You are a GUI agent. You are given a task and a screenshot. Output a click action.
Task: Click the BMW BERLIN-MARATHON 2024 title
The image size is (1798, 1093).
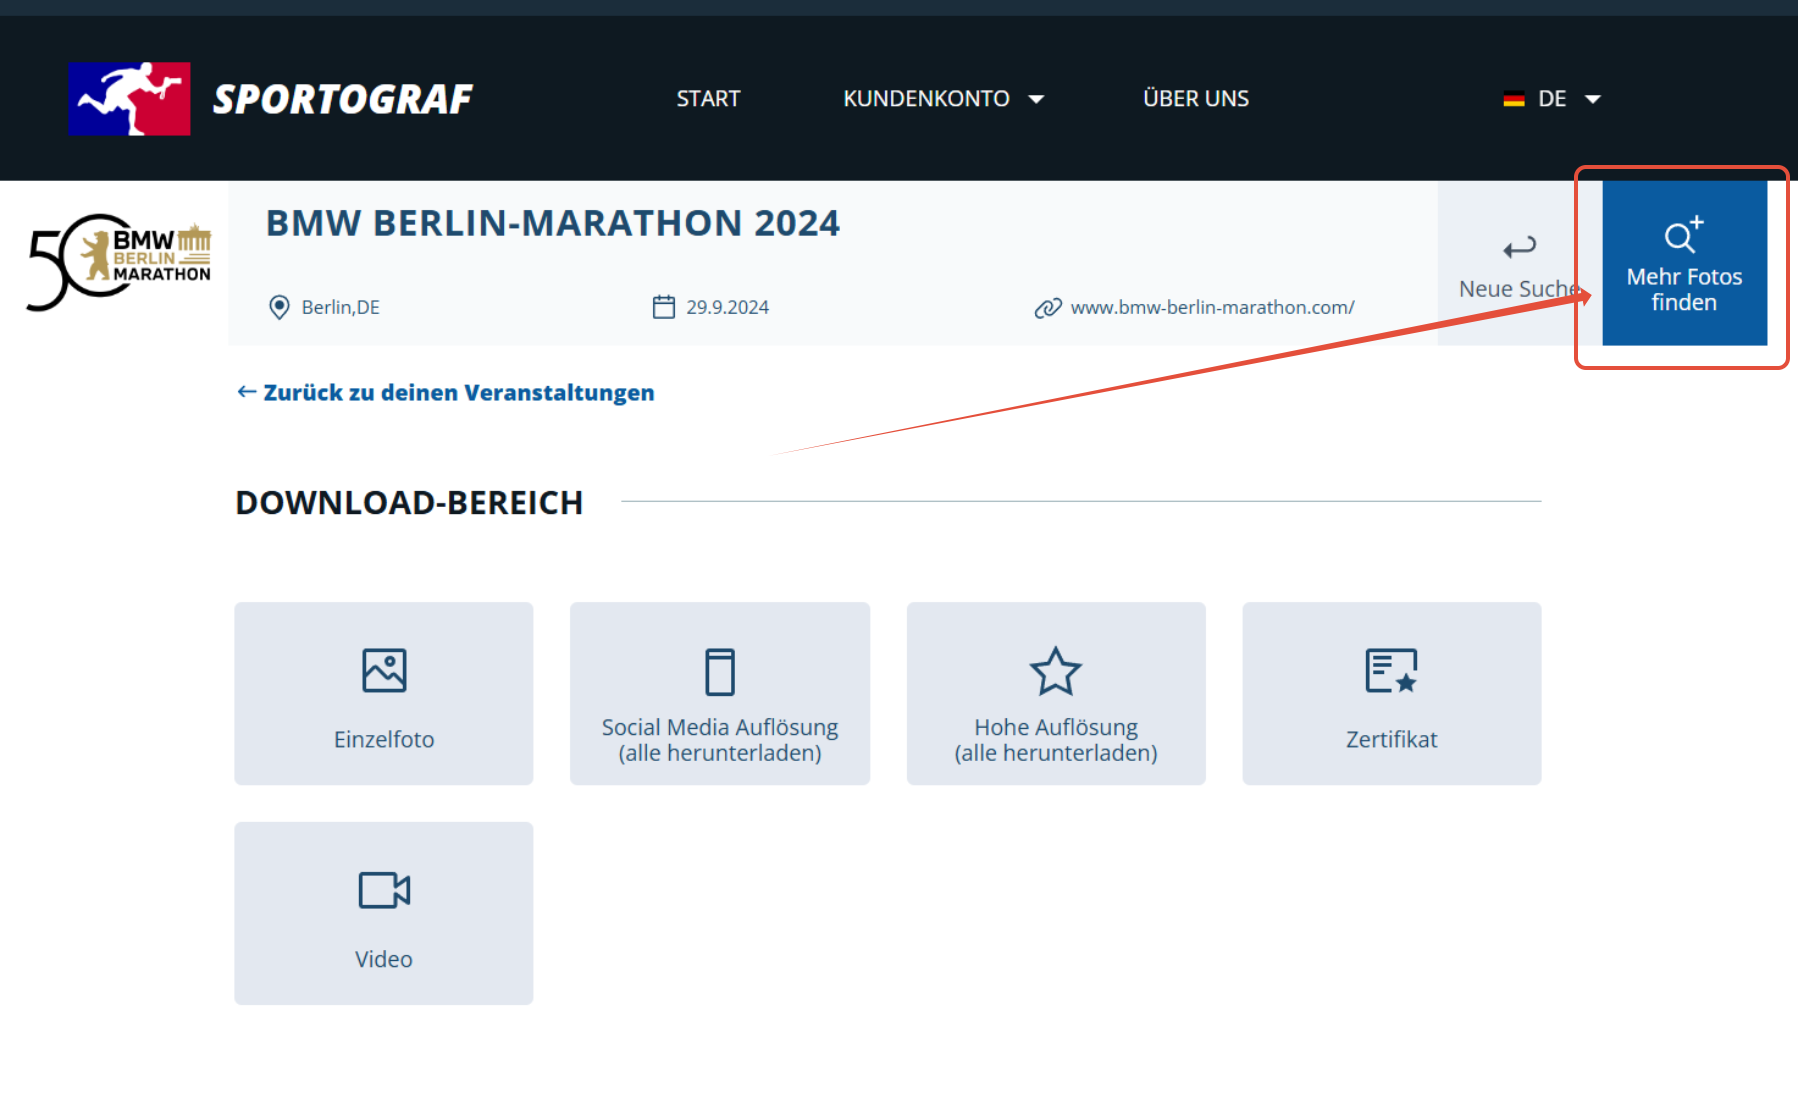click(553, 223)
